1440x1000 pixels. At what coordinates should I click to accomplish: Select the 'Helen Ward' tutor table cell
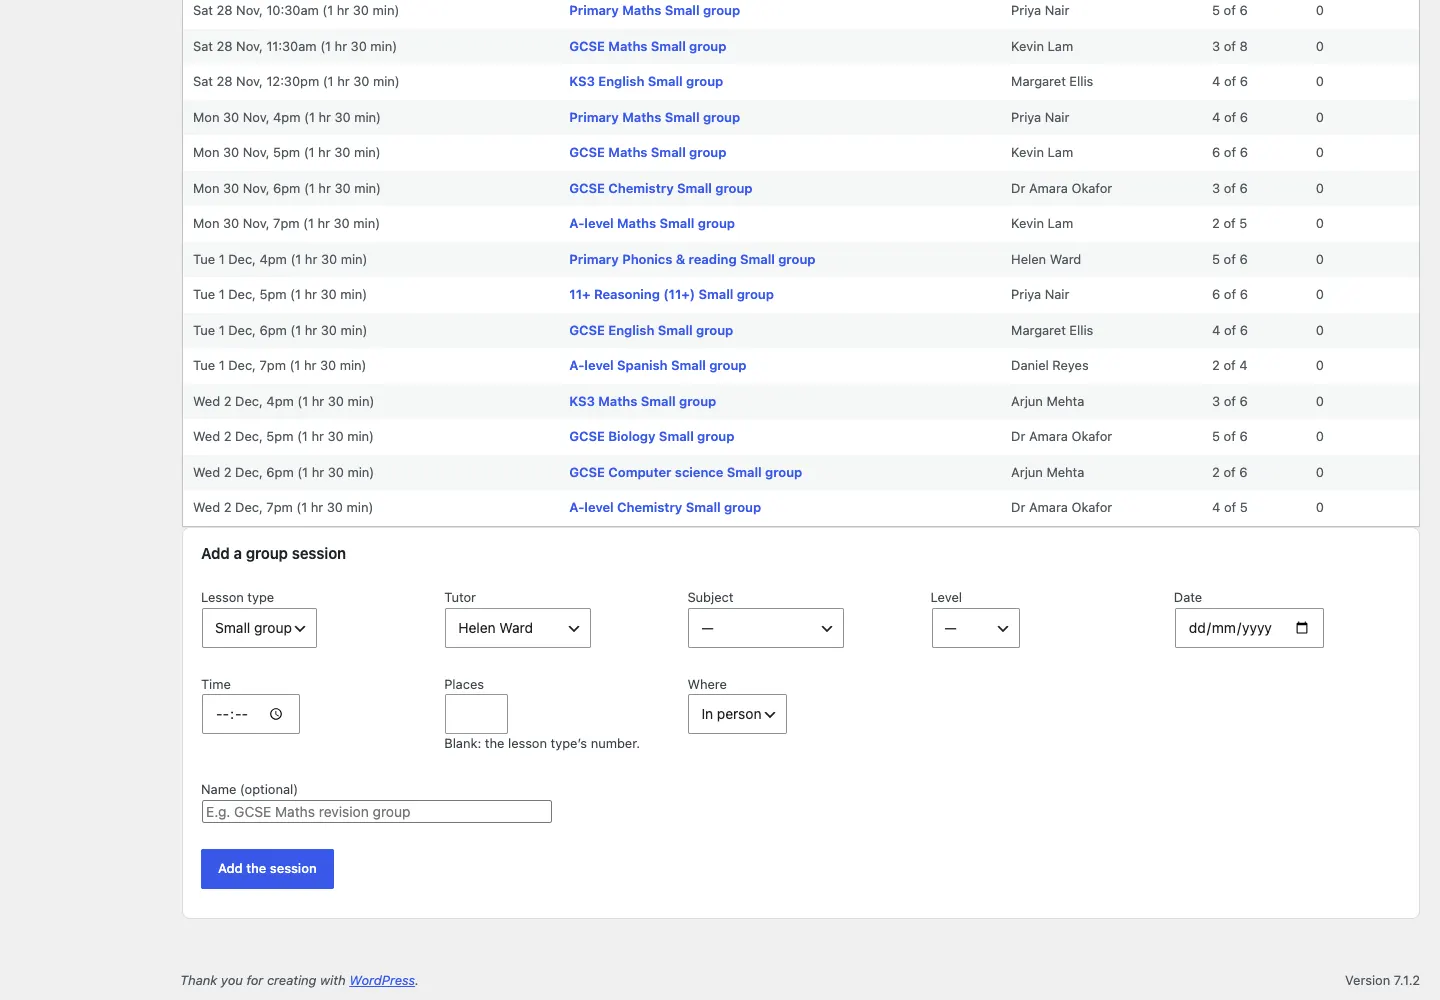(x=1046, y=260)
